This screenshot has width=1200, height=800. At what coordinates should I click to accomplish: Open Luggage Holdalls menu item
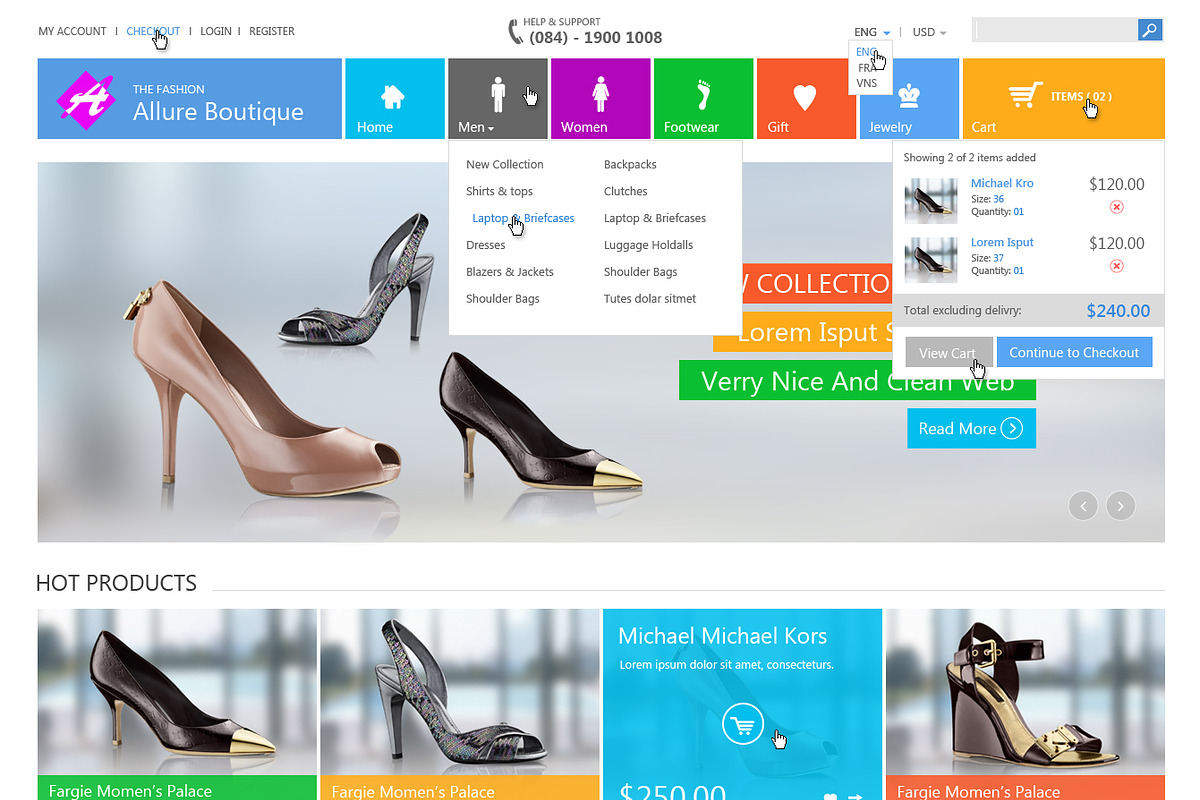648,245
